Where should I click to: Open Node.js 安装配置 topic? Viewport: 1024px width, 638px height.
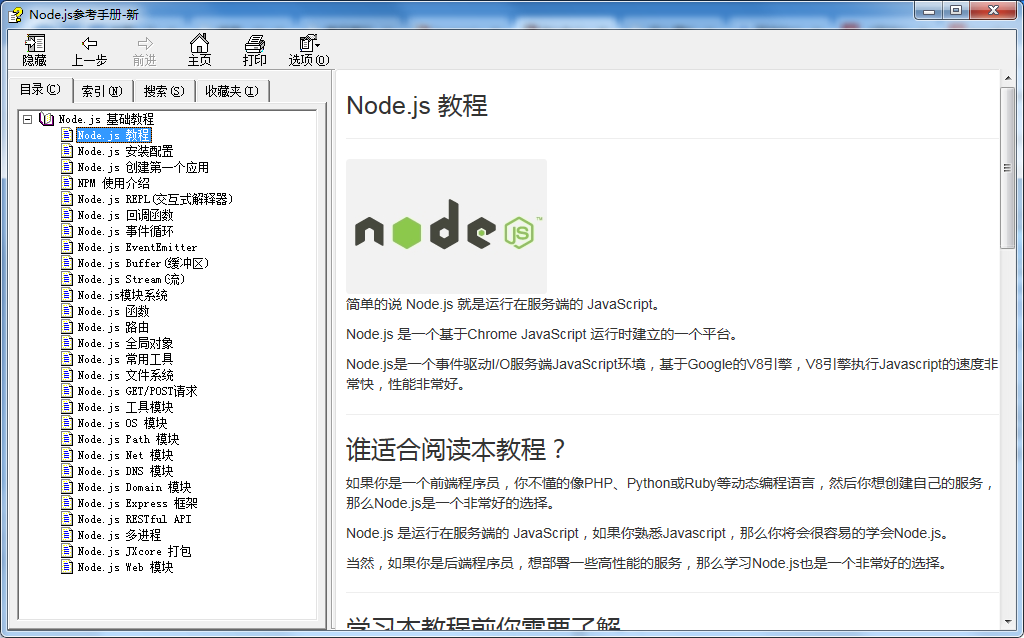coord(125,151)
